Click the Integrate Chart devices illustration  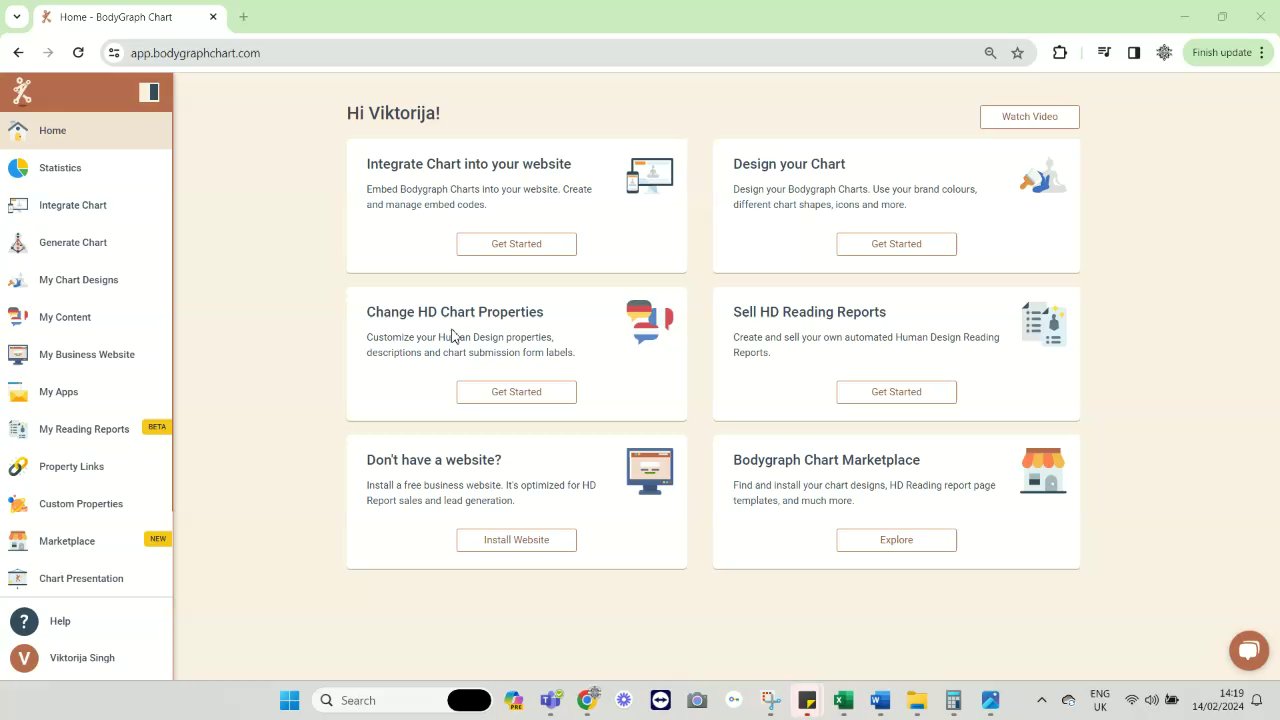point(650,176)
